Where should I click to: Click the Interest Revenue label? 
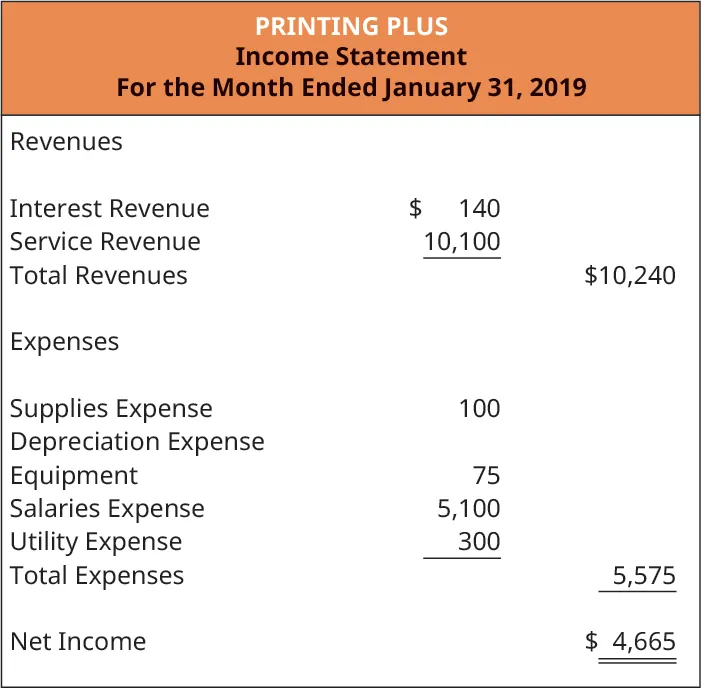[x=110, y=209]
